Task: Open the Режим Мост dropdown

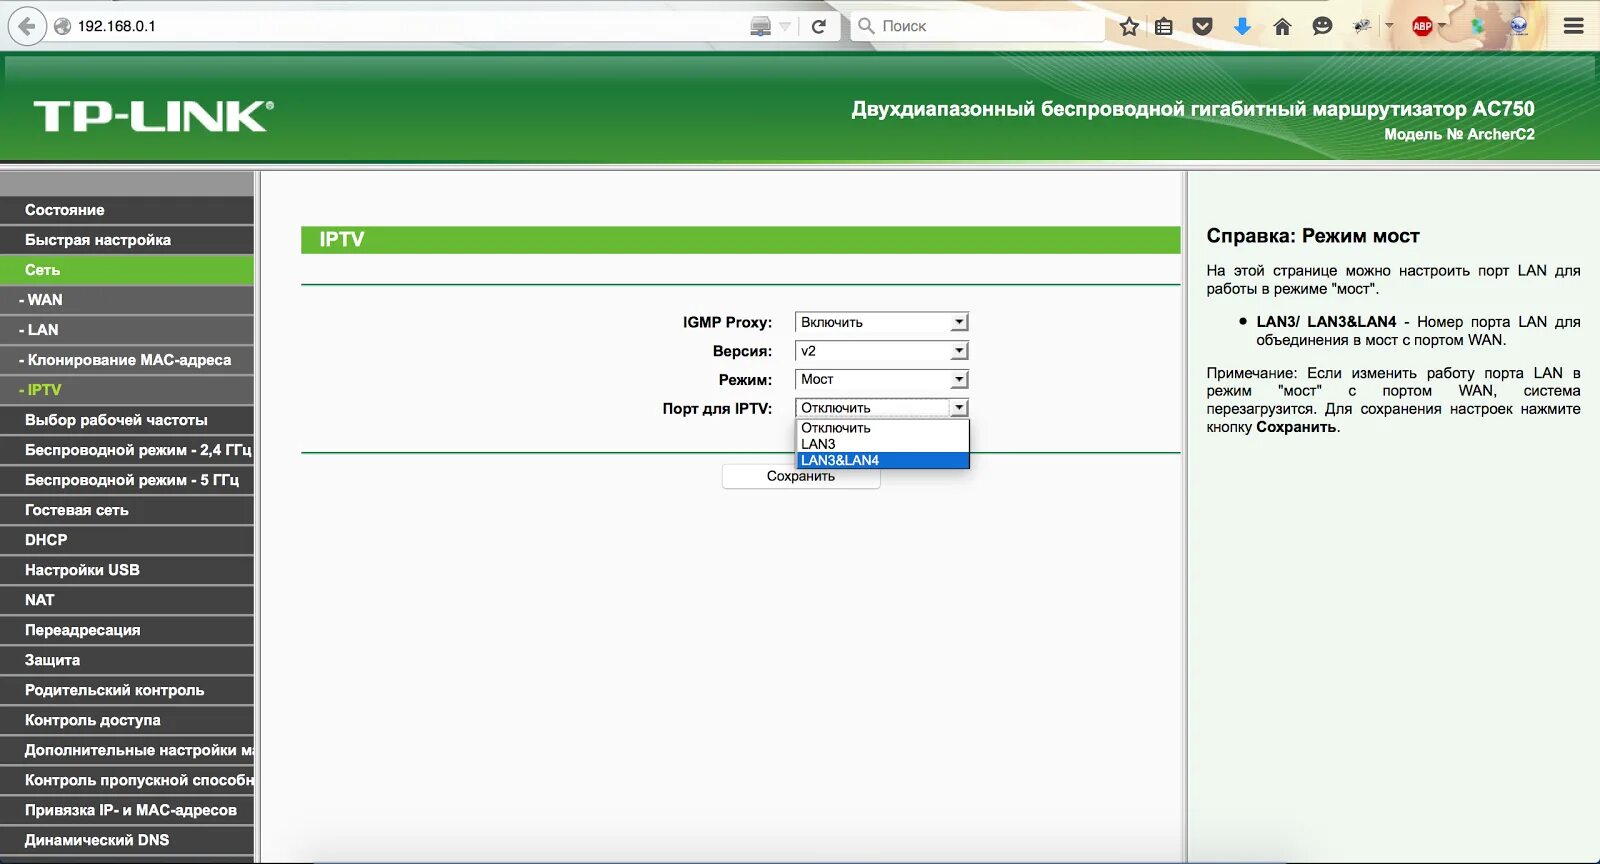Action: pos(882,379)
